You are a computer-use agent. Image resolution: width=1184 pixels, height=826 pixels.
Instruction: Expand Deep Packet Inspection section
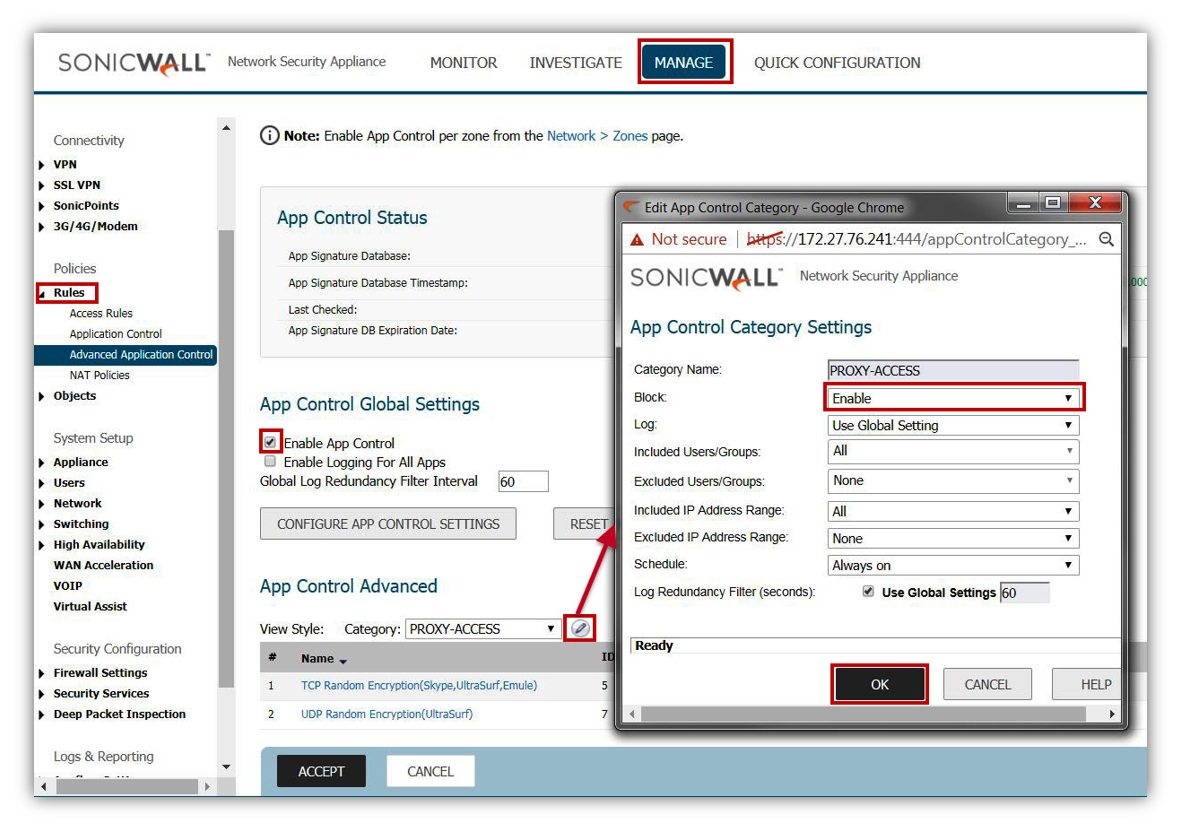coord(42,714)
